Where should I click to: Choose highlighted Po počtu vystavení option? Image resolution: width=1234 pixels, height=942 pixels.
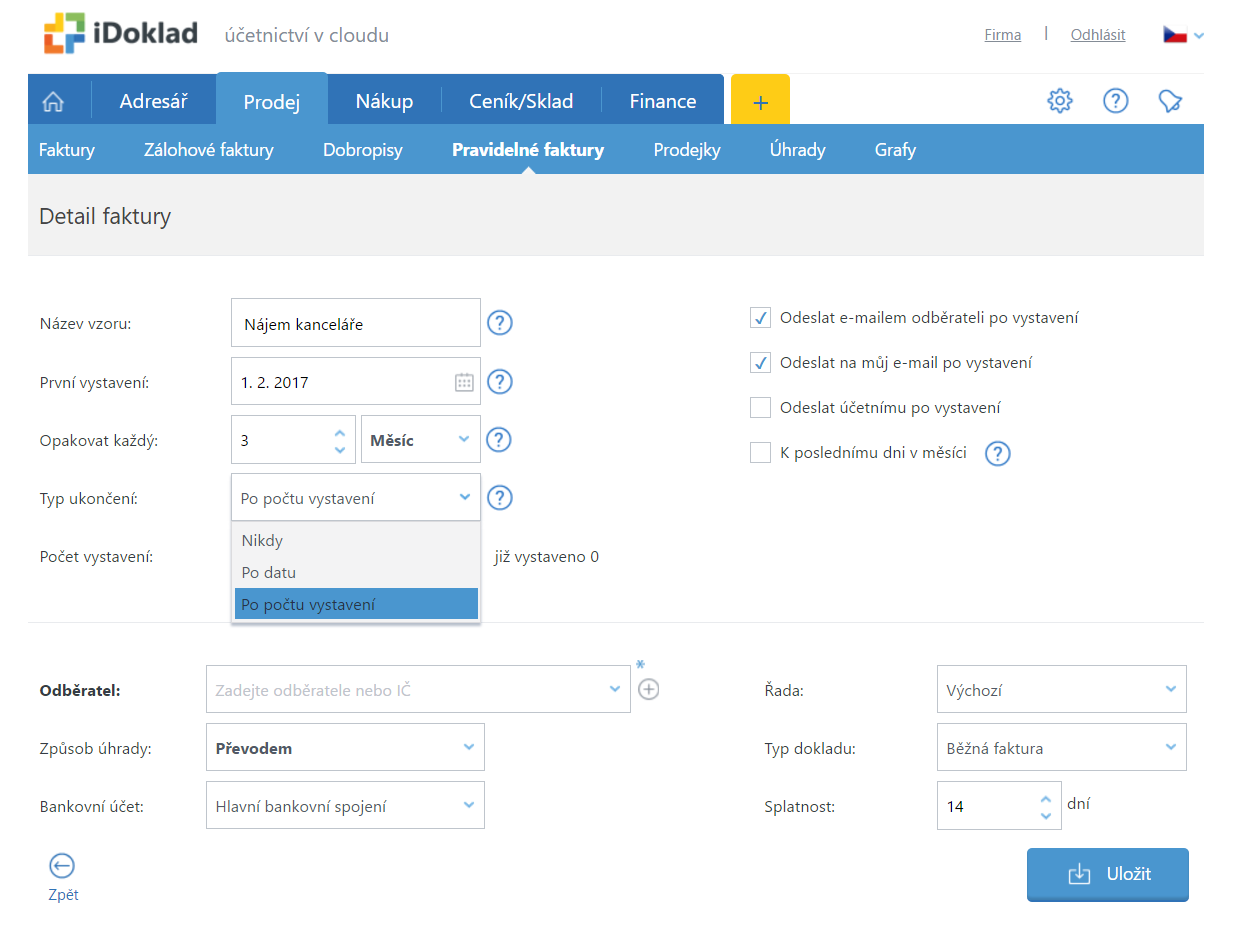(x=356, y=604)
